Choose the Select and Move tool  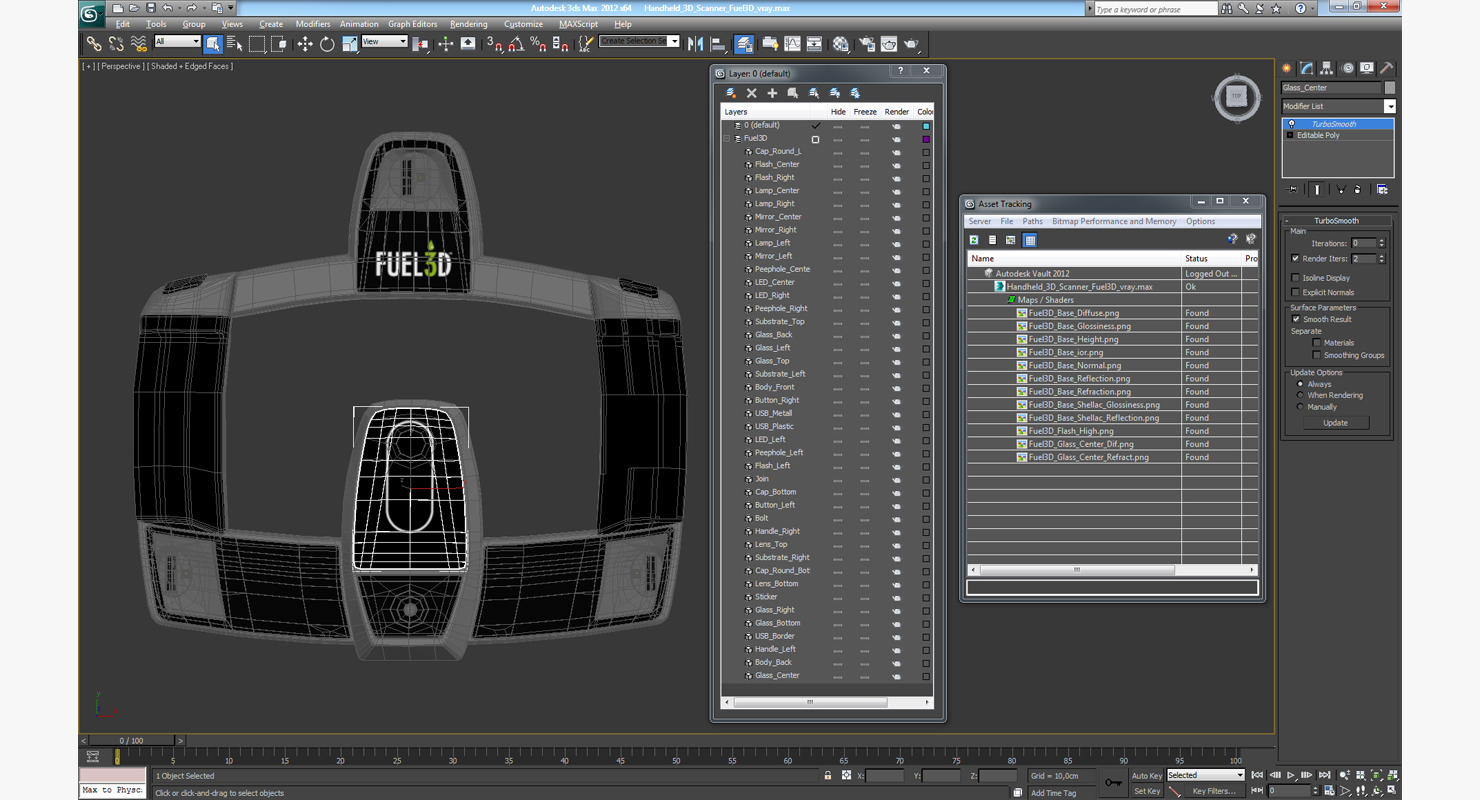coord(305,44)
